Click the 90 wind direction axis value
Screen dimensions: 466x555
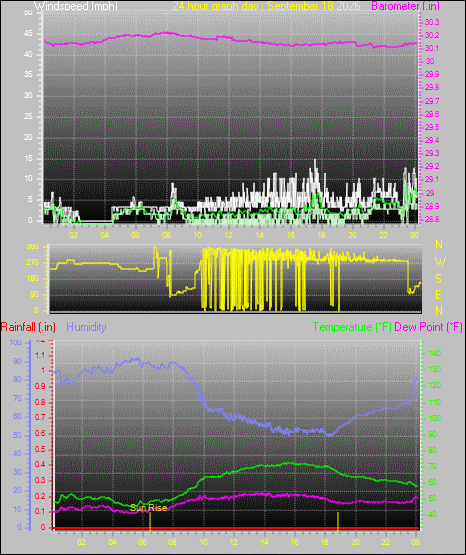[x=34, y=294]
